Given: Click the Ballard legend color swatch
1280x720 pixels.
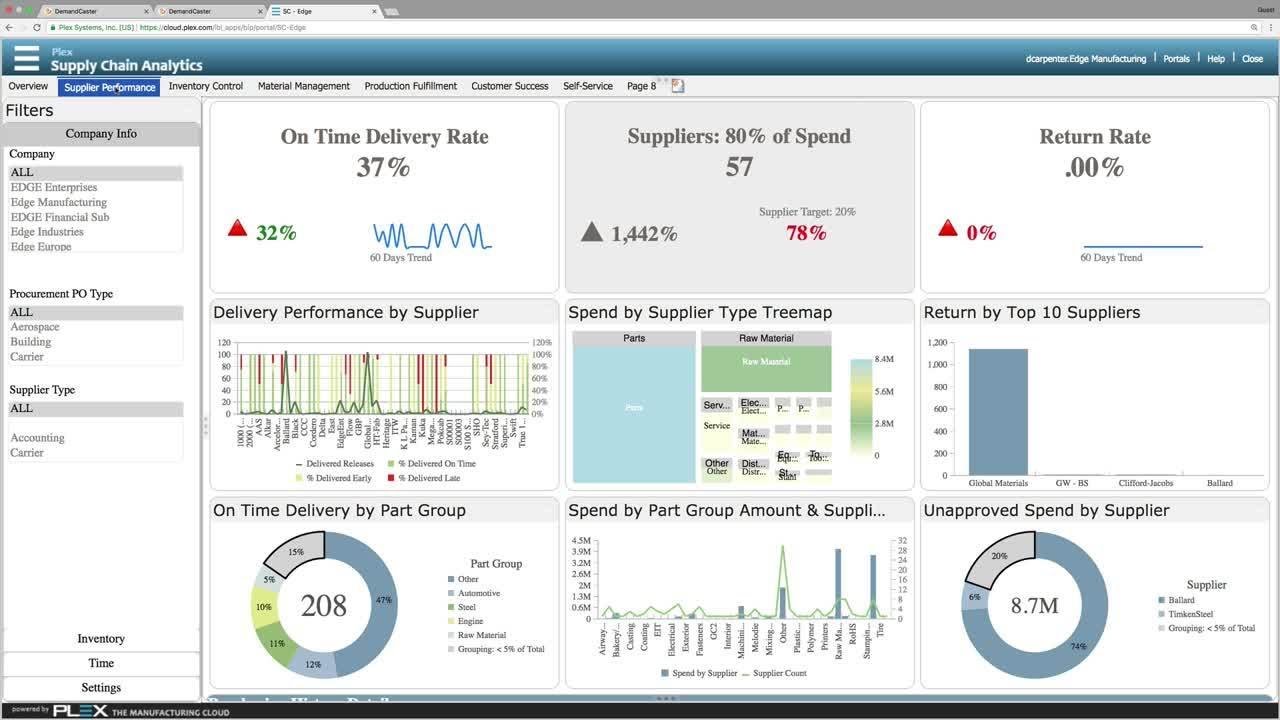Looking at the screenshot, I should pos(1160,600).
